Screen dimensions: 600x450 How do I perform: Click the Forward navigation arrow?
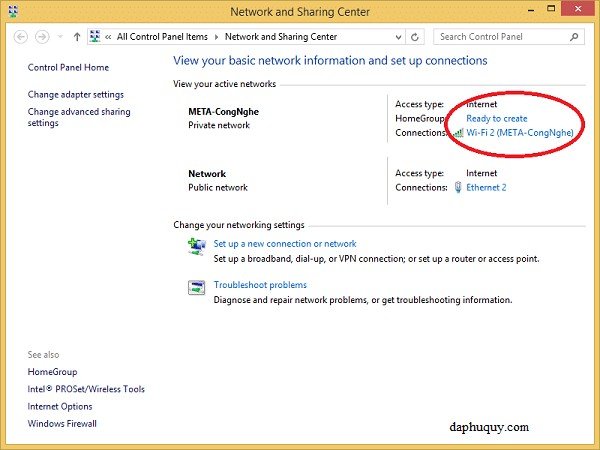pos(42,37)
